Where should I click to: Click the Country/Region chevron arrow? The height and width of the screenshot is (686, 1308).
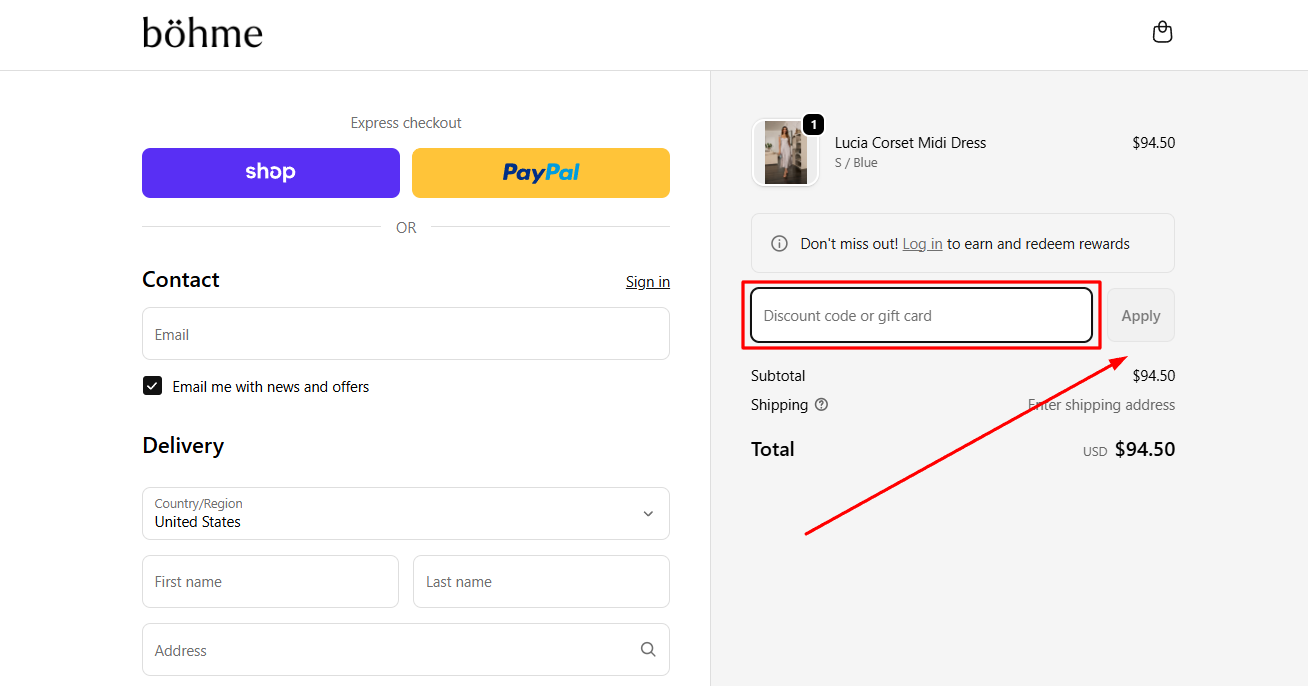648,513
